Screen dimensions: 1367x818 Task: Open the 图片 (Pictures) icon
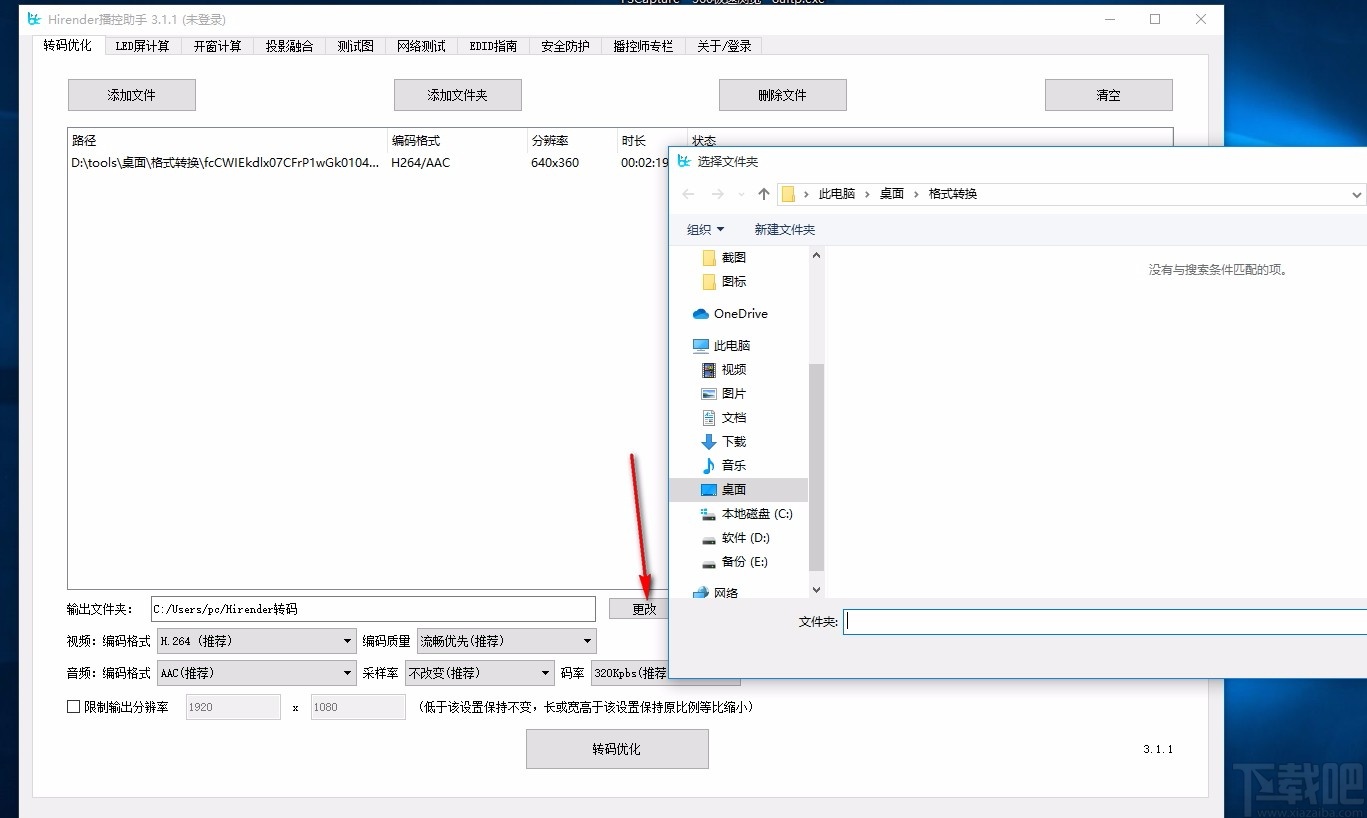pos(709,393)
